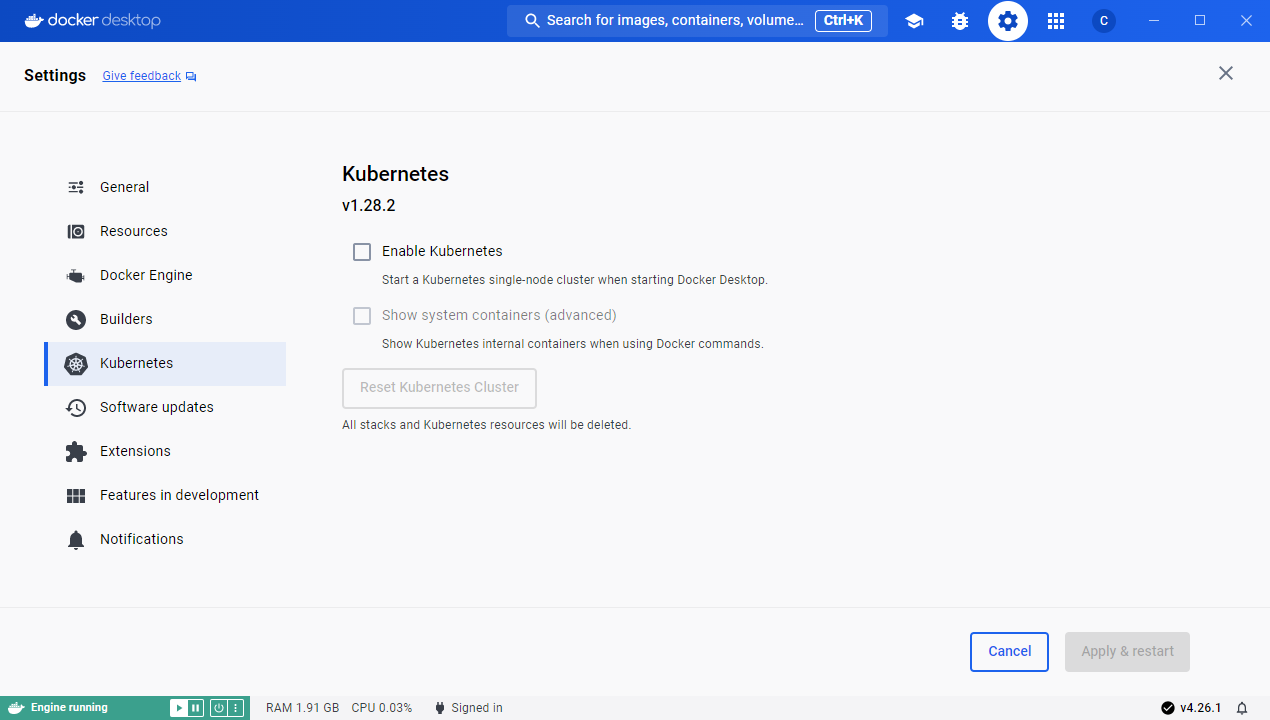The height and width of the screenshot is (720, 1270).
Task: Open Features in development section
Action: 179,495
